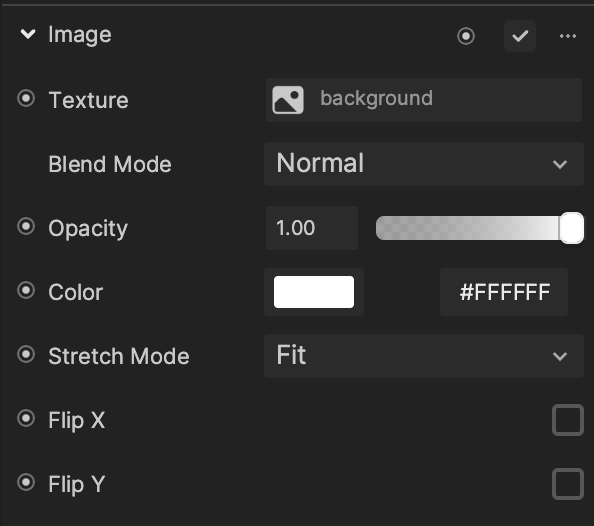Toggle the Image component enabled checkmark

click(520, 36)
